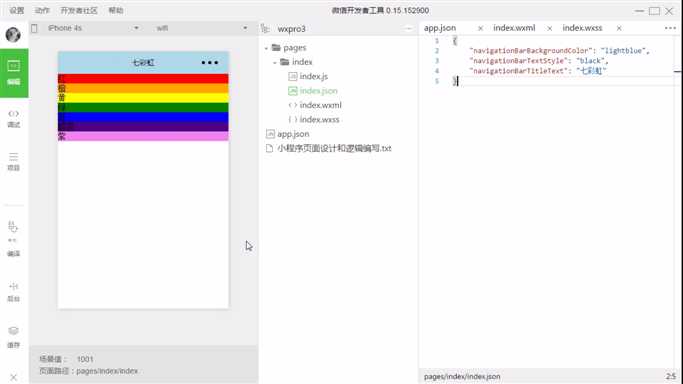Click the 七彩虹 title in the simulator
683x384 pixels.
(143, 63)
